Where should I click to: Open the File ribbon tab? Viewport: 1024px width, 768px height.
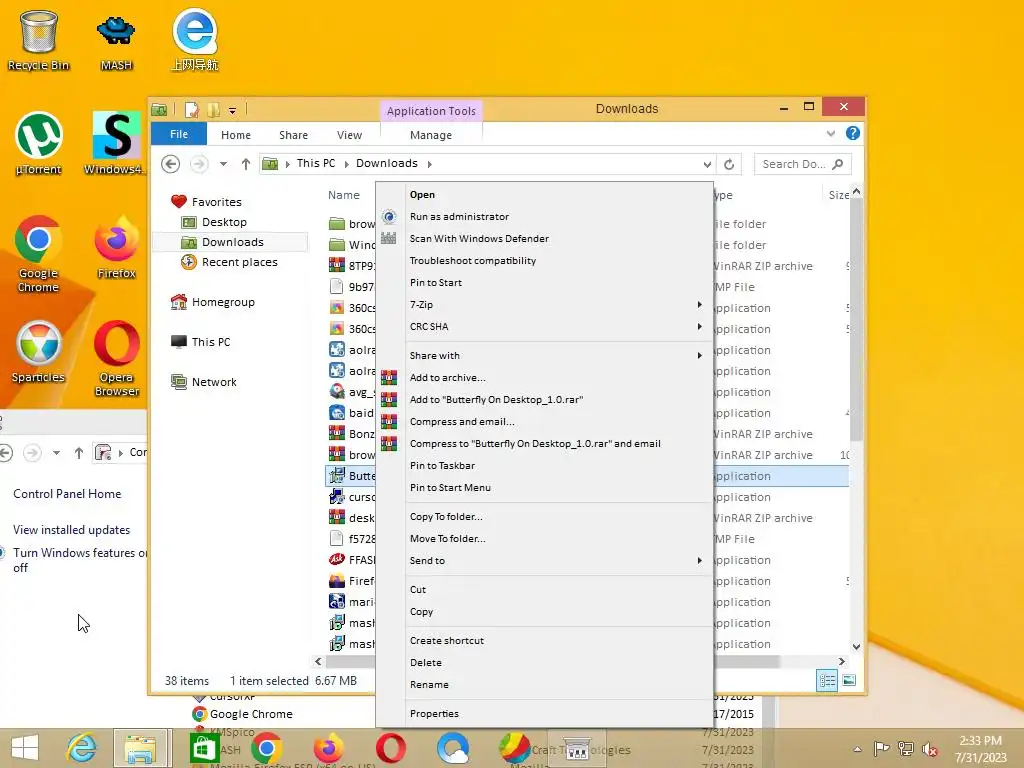click(x=179, y=134)
